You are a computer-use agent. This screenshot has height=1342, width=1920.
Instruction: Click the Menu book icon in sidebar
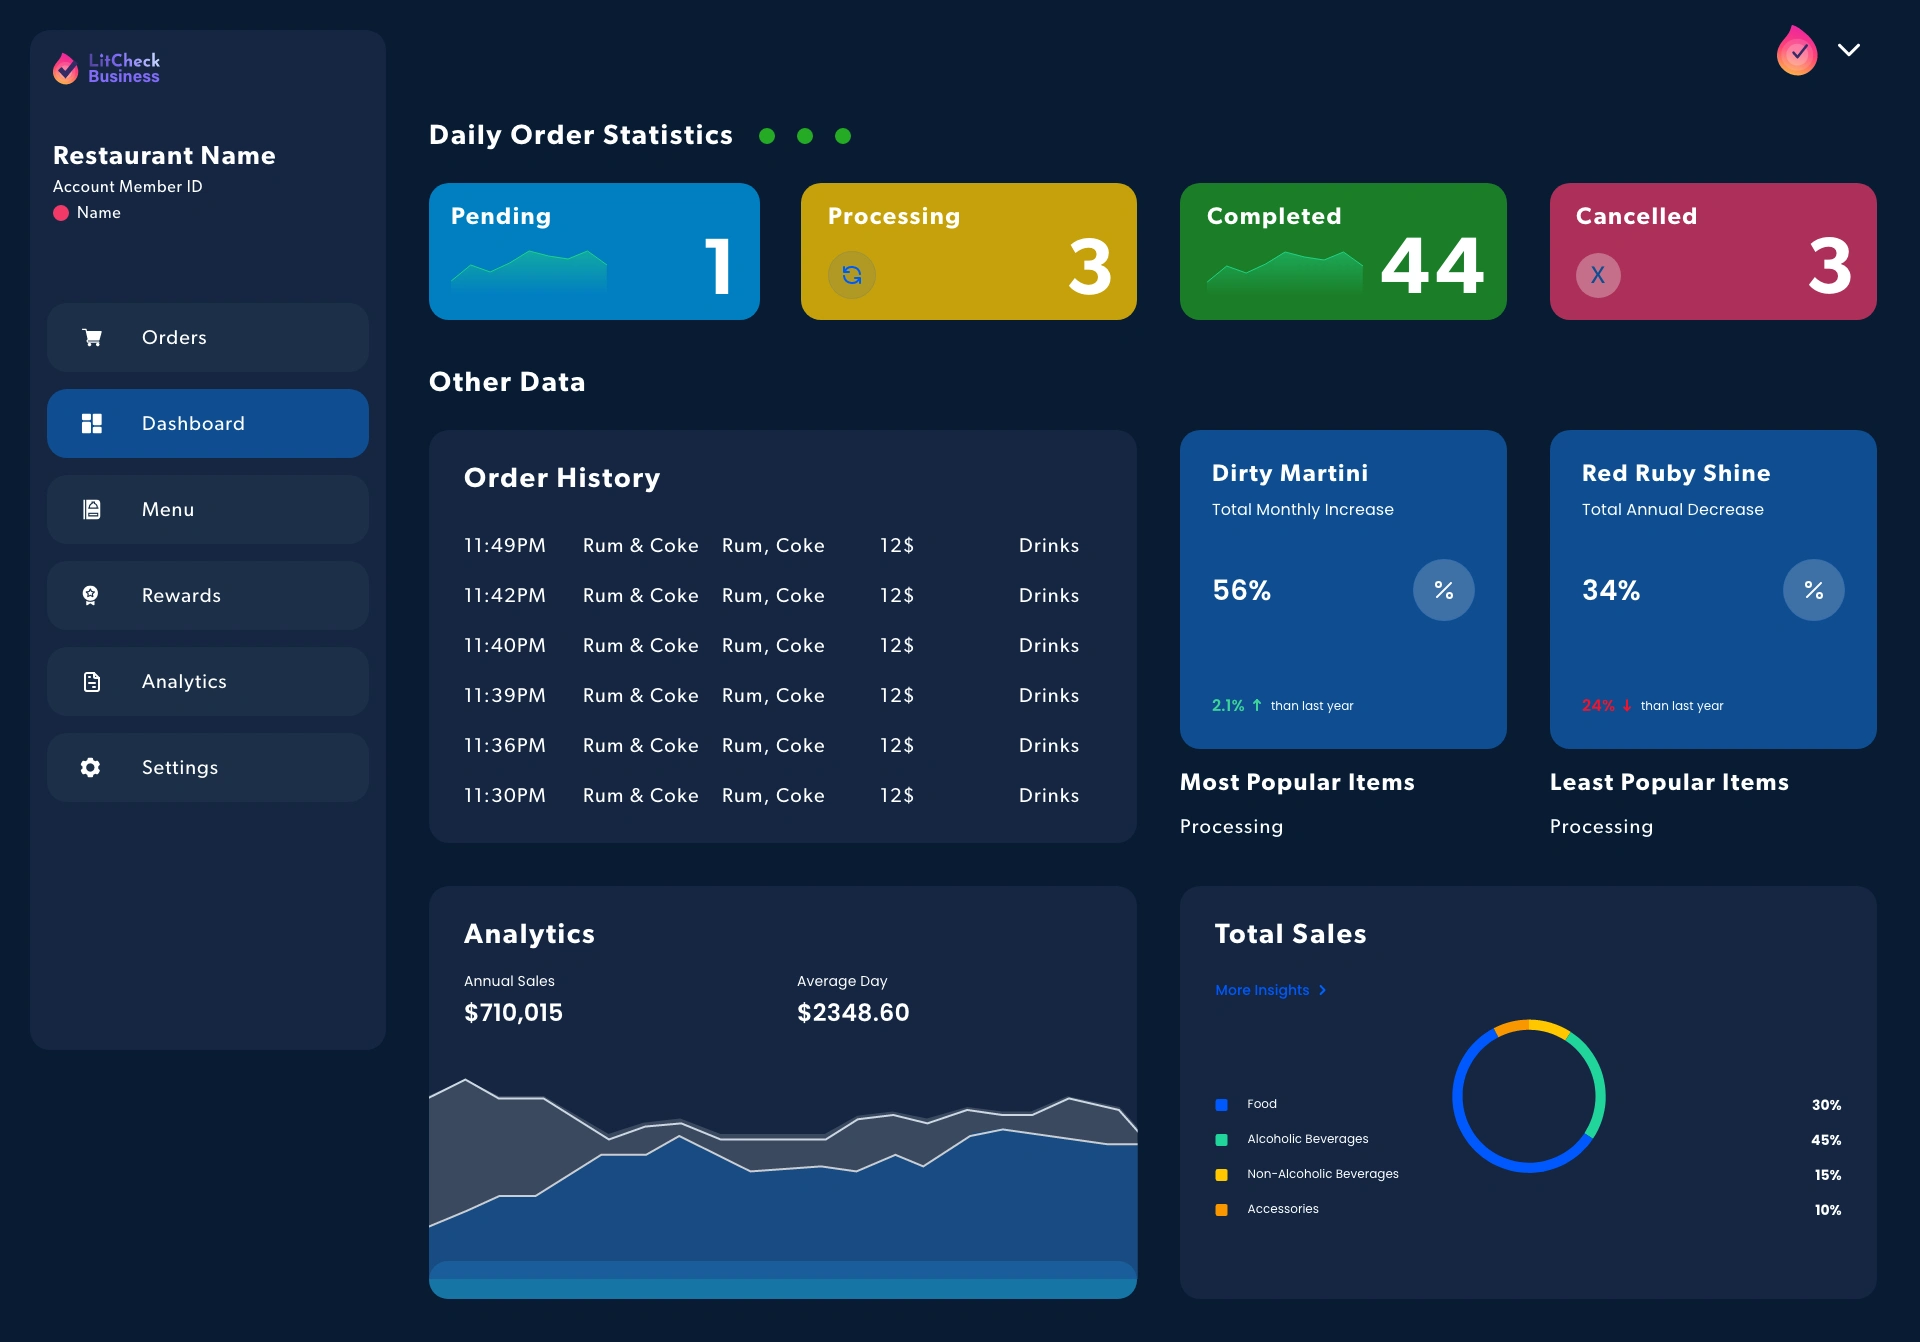point(92,510)
